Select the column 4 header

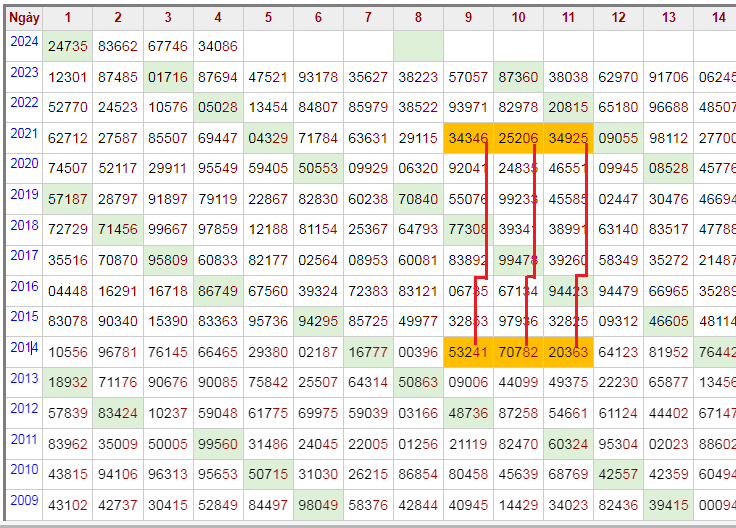pos(218,18)
